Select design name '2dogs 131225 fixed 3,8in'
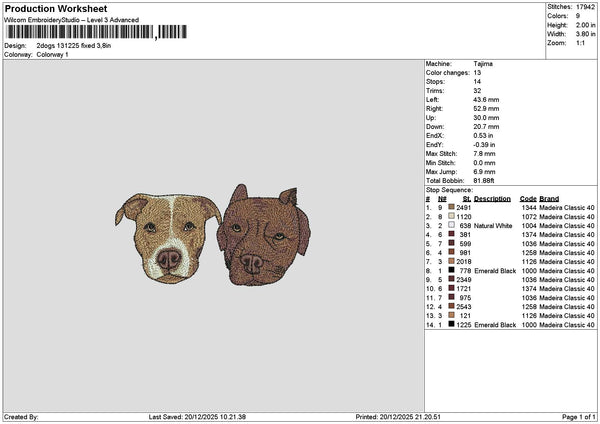This screenshot has height=424, width=600. (74, 46)
